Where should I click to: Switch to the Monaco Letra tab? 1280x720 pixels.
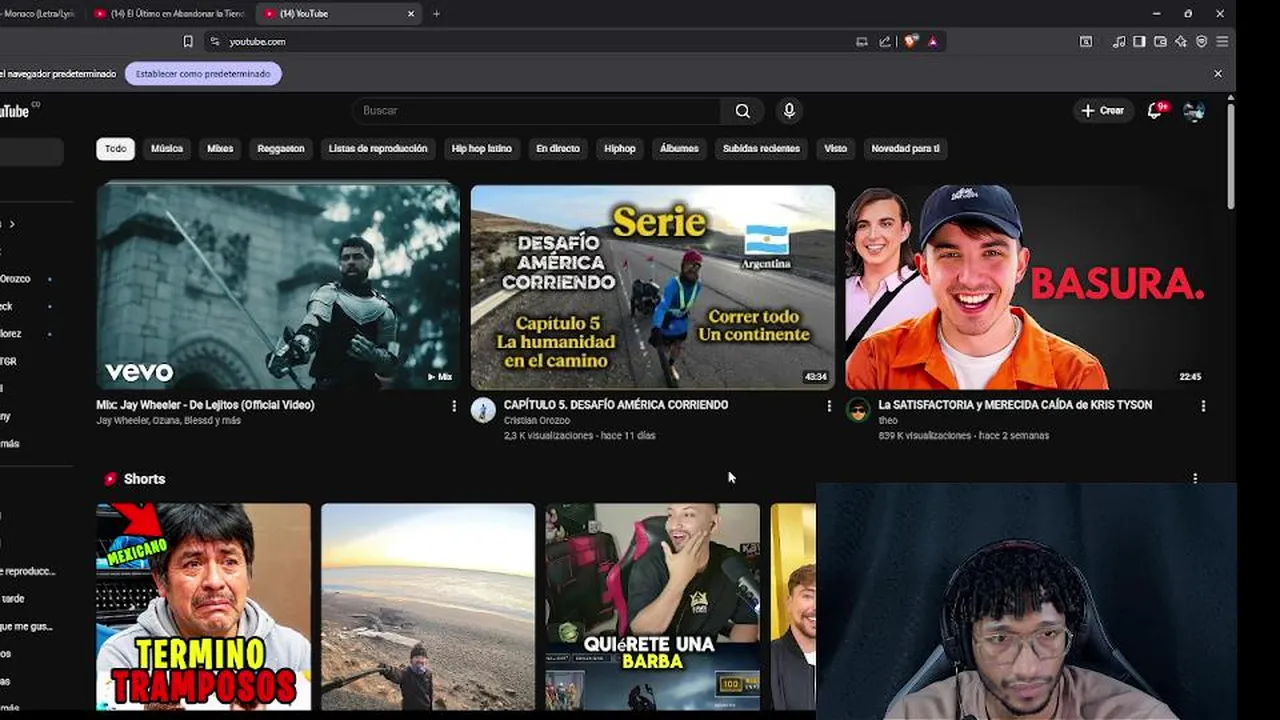[40, 13]
